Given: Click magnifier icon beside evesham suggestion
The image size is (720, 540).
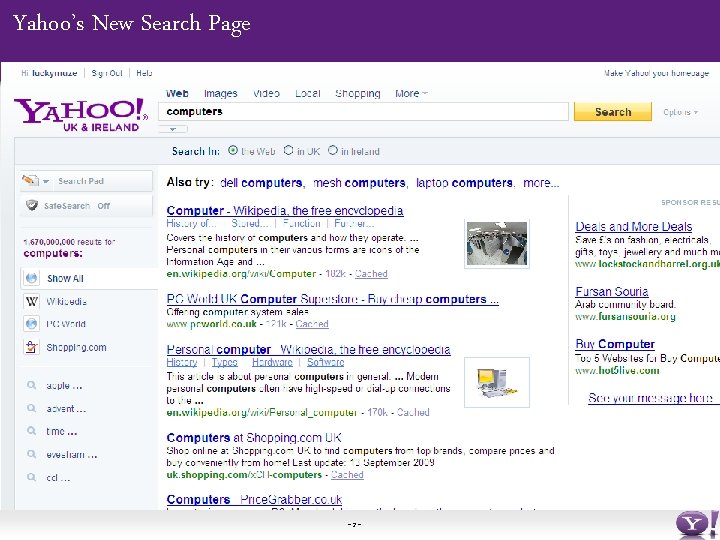Looking at the screenshot, I should point(31,454).
